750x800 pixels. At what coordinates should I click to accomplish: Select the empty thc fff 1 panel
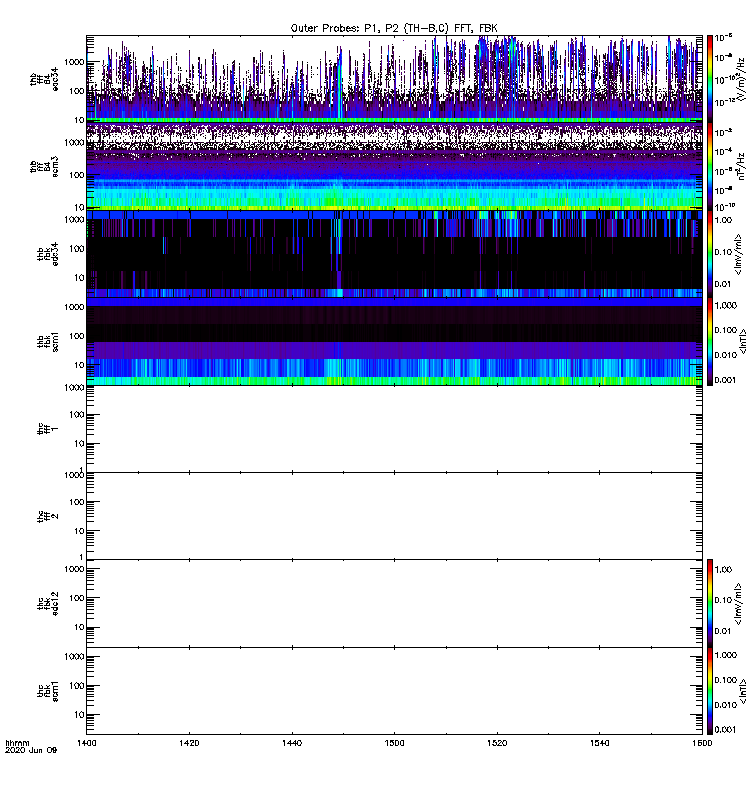394,429
